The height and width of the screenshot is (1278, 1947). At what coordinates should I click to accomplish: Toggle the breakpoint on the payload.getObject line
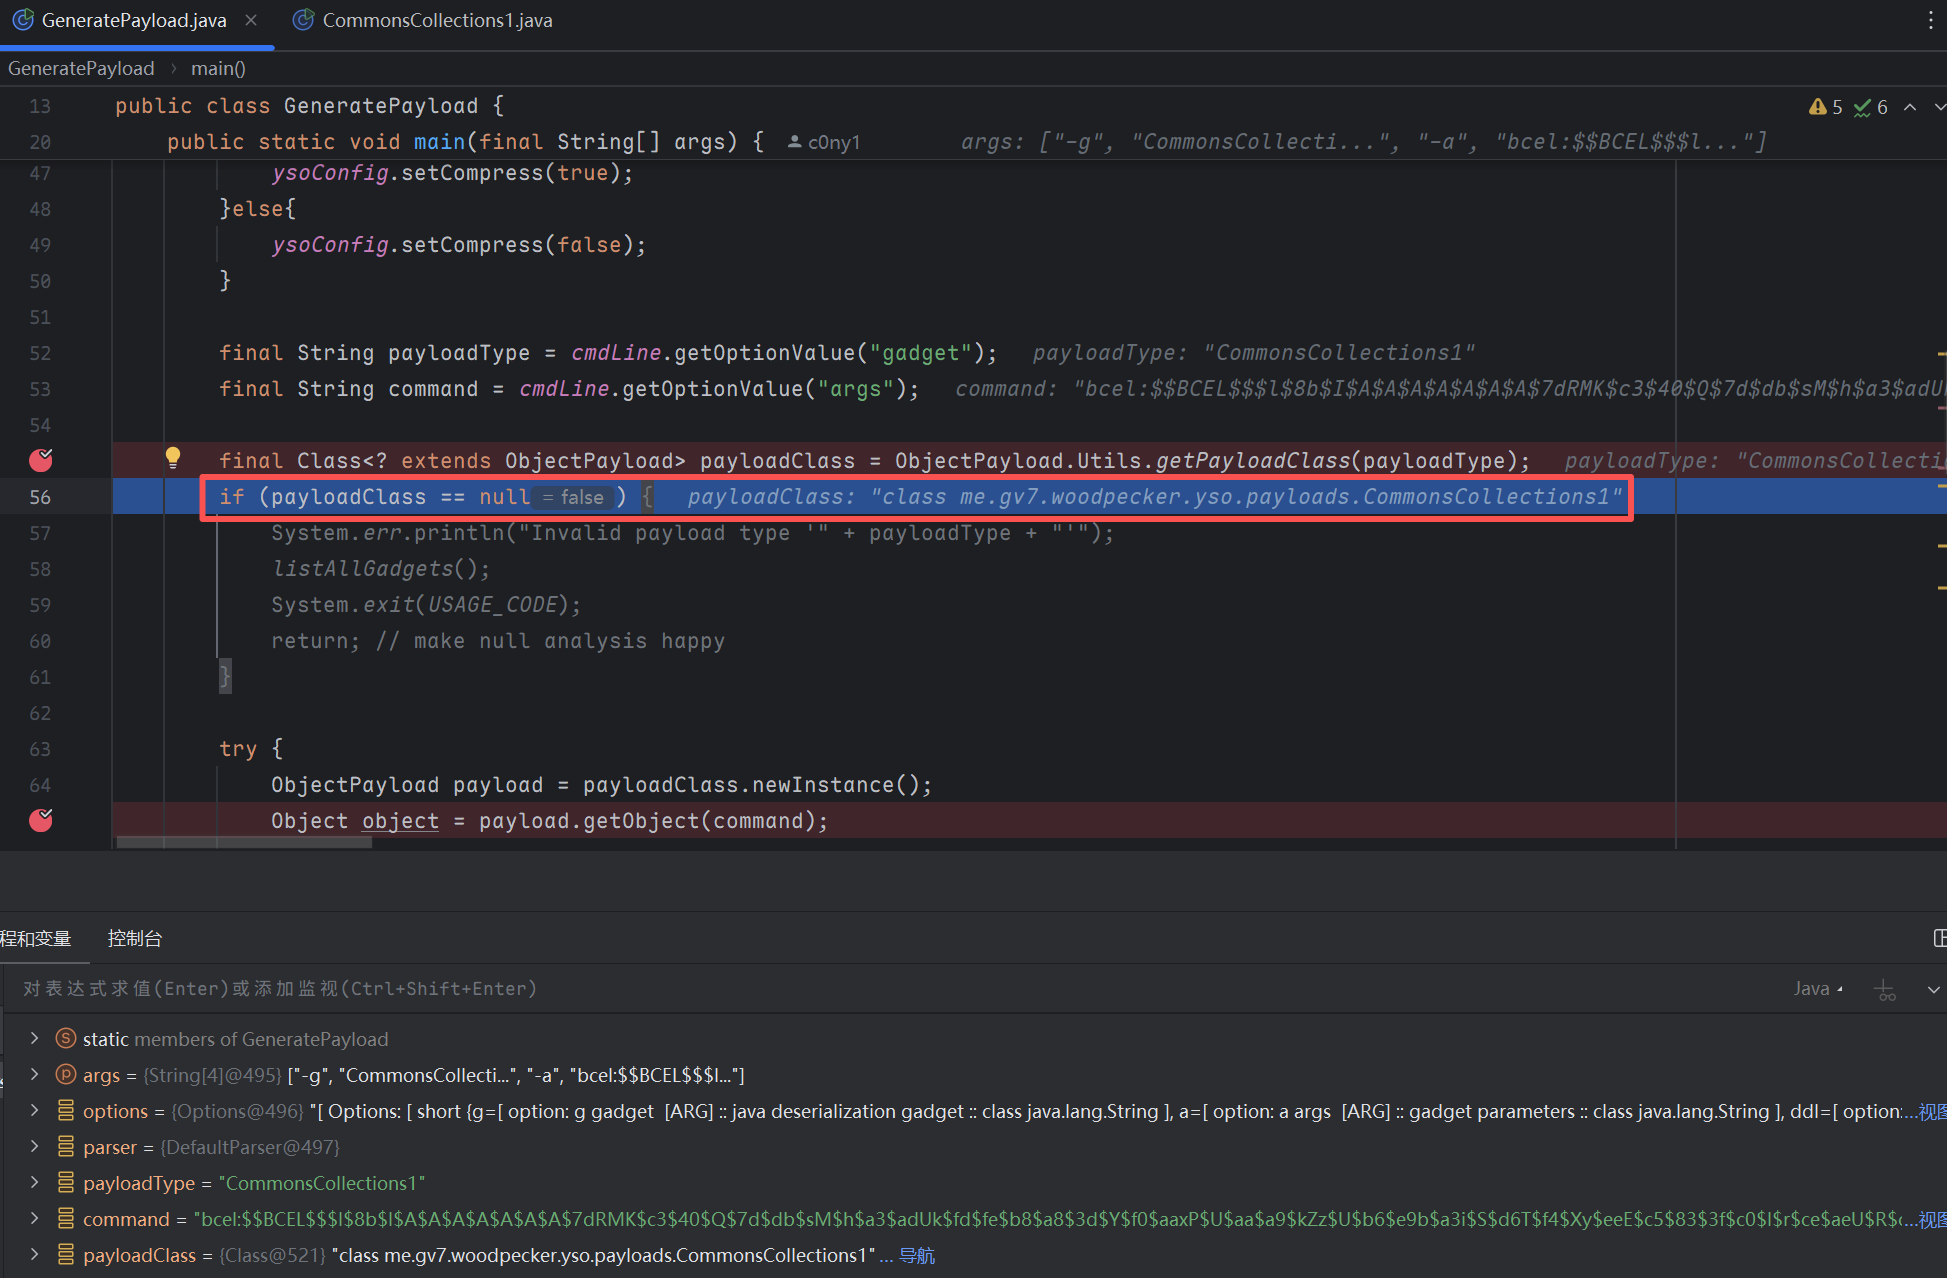[40, 820]
